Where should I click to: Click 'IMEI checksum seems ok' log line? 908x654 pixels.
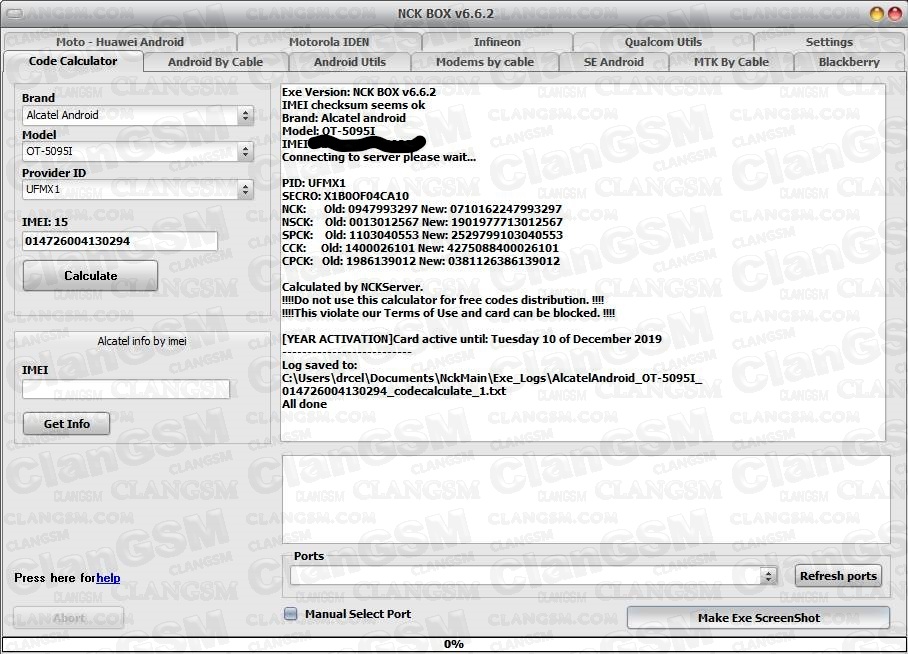click(x=353, y=105)
